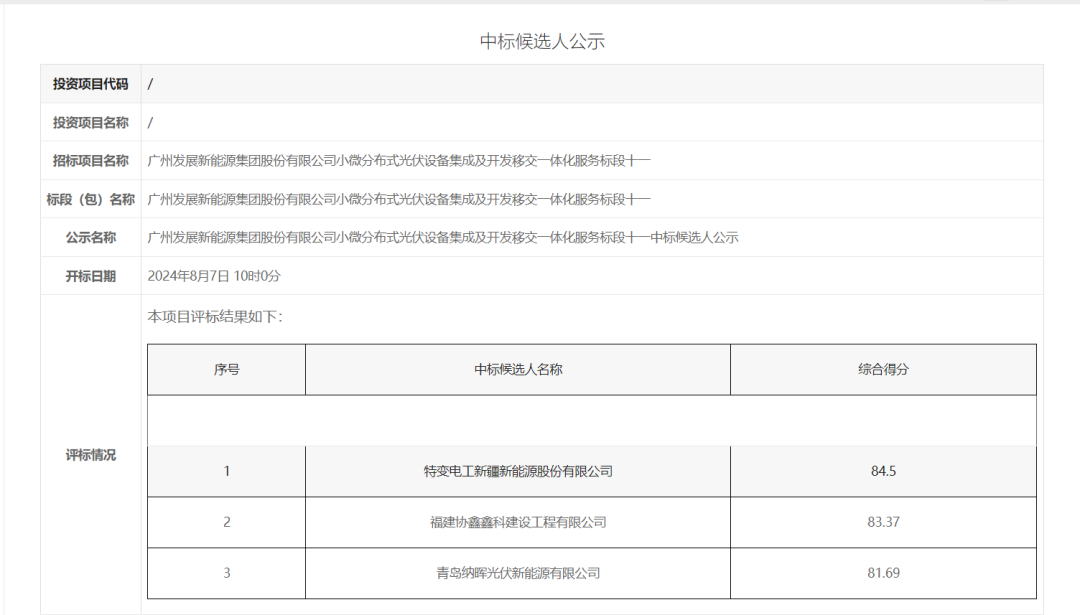Click the 中标候选人名称 column header
This screenshot has height=615, width=1080.
pyautogui.click(x=518, y=369)
